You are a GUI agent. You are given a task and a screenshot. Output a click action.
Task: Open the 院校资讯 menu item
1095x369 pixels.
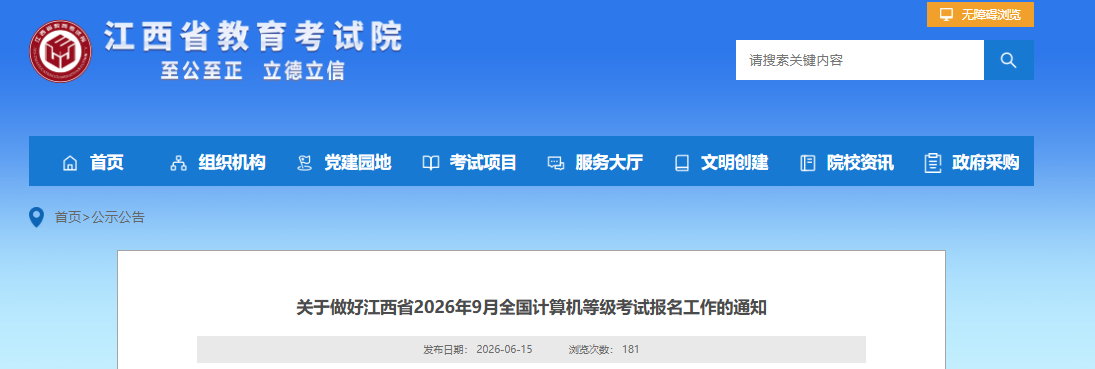point(860,164)
